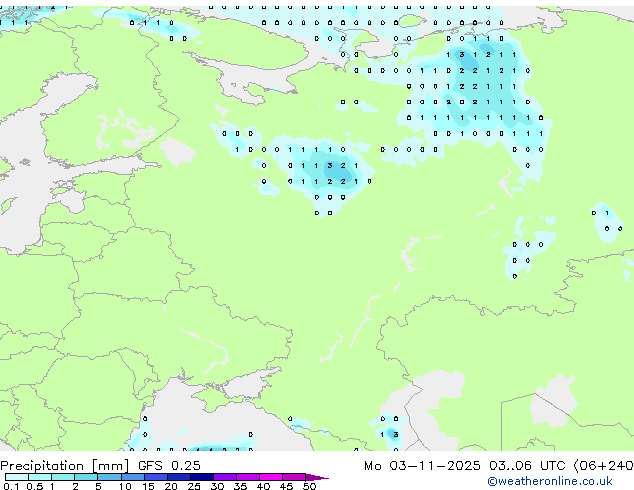Select the legend swatch between 30 and 35
This screenshot has width=634, height=490.
(225, 477)
